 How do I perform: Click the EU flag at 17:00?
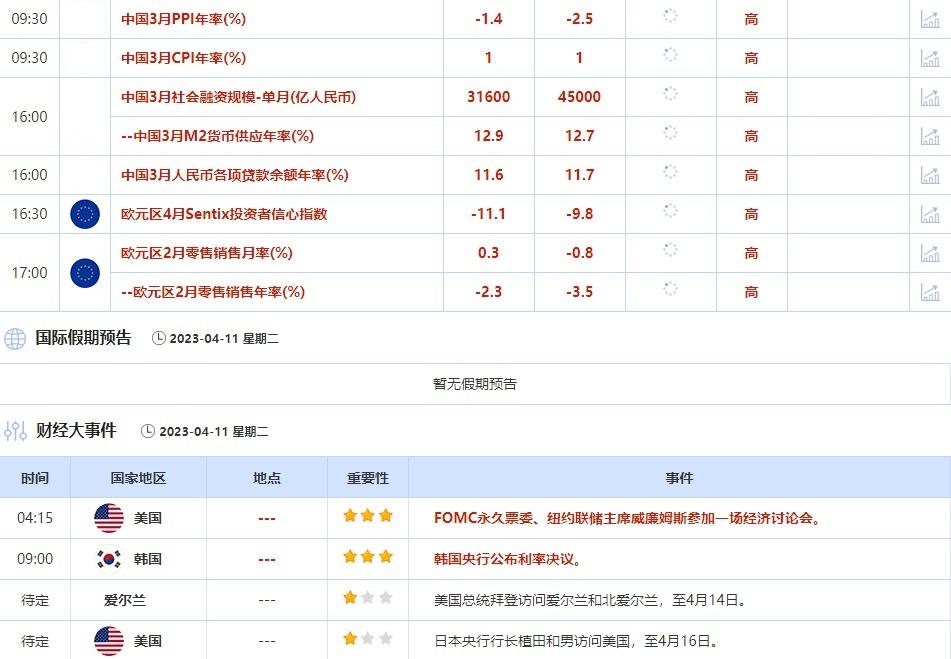(85, 273)
